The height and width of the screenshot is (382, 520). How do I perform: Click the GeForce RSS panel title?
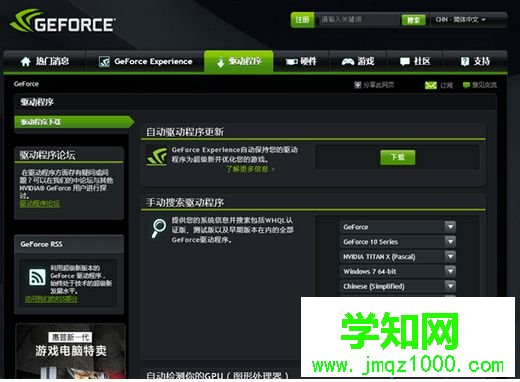pyautogui.click(x=41, y=244)
